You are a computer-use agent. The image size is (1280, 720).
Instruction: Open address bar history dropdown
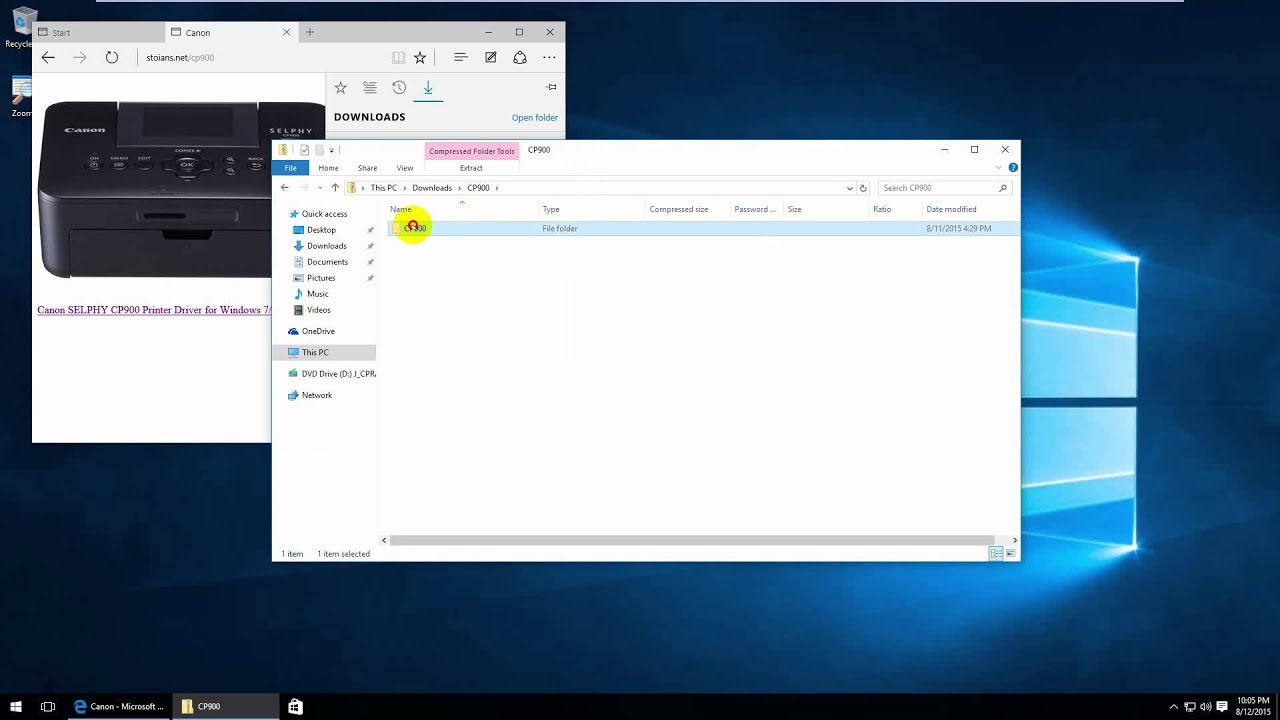[850, 188]
